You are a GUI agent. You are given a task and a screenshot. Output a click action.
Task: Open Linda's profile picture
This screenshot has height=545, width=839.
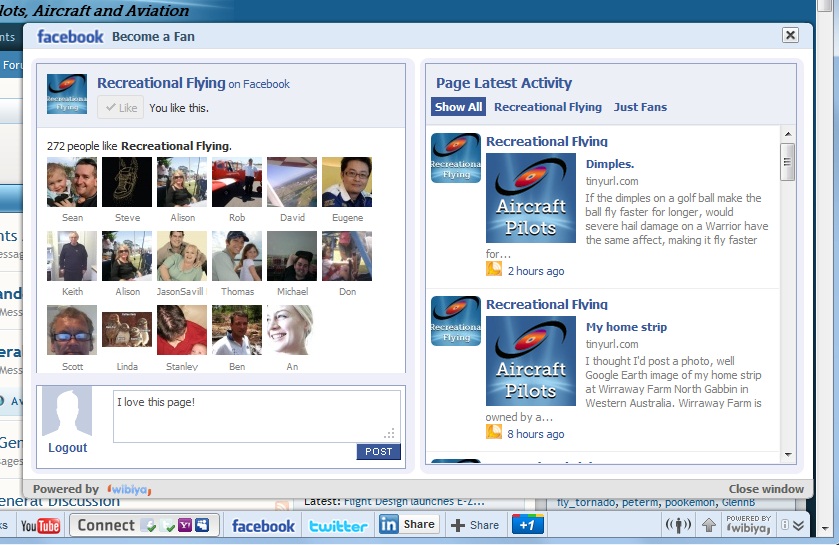click(x=127, y=330)
